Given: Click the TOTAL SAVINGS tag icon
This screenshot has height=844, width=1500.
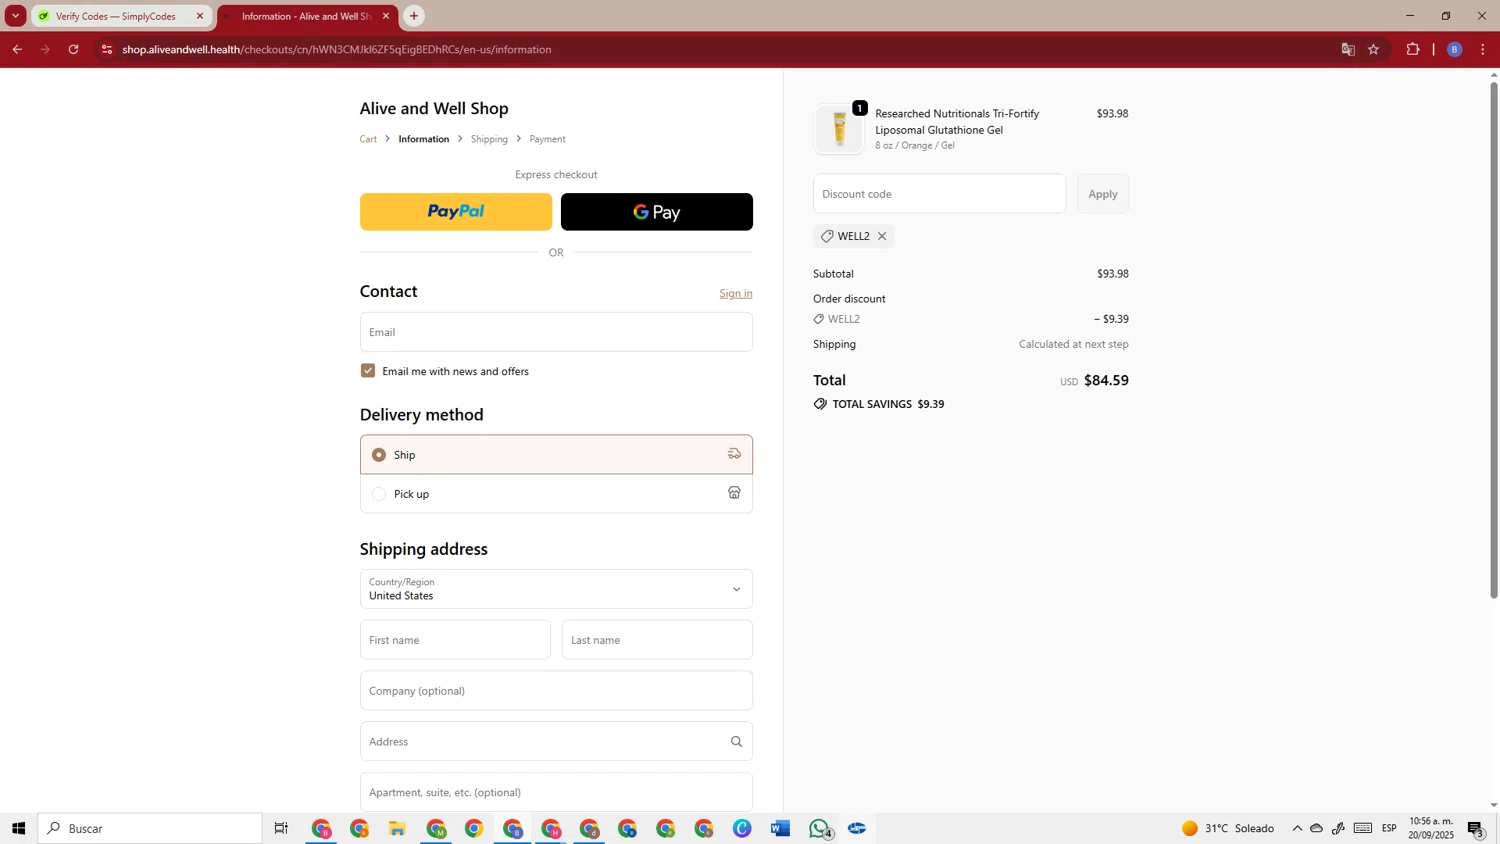Looking at the screenshot, I should coord(820,404).
